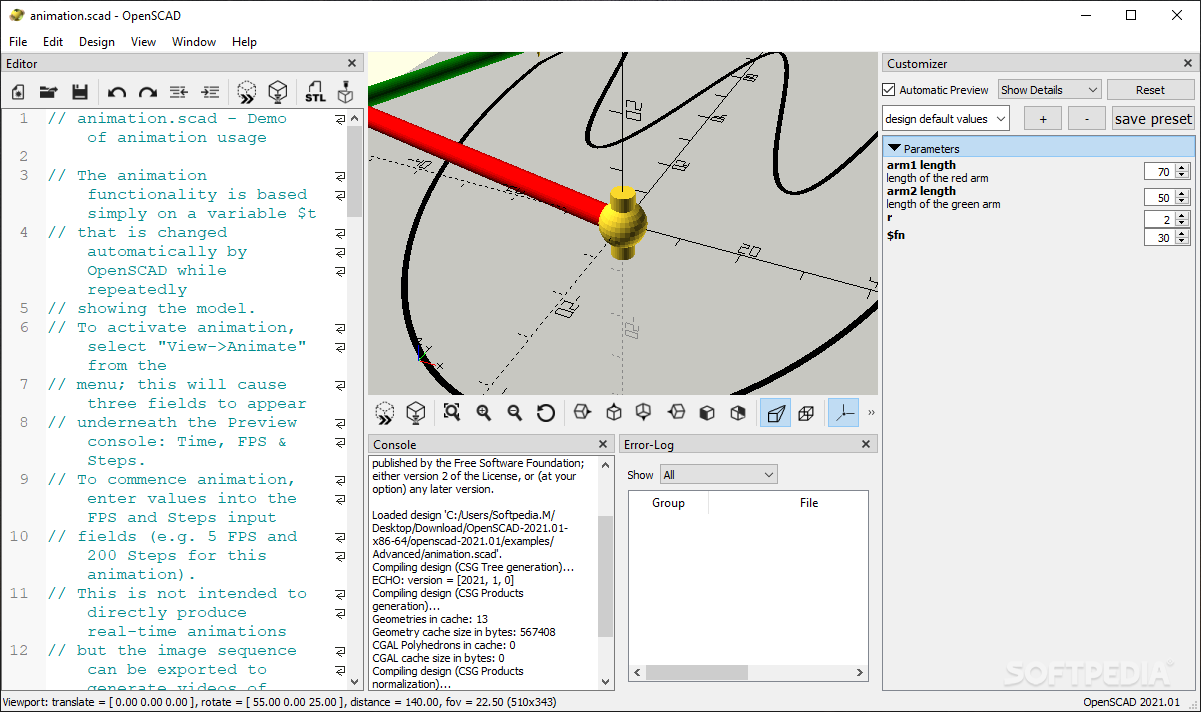Preview the design from the Editor toolbar
1201x712 pixels.
coord(246,92)
